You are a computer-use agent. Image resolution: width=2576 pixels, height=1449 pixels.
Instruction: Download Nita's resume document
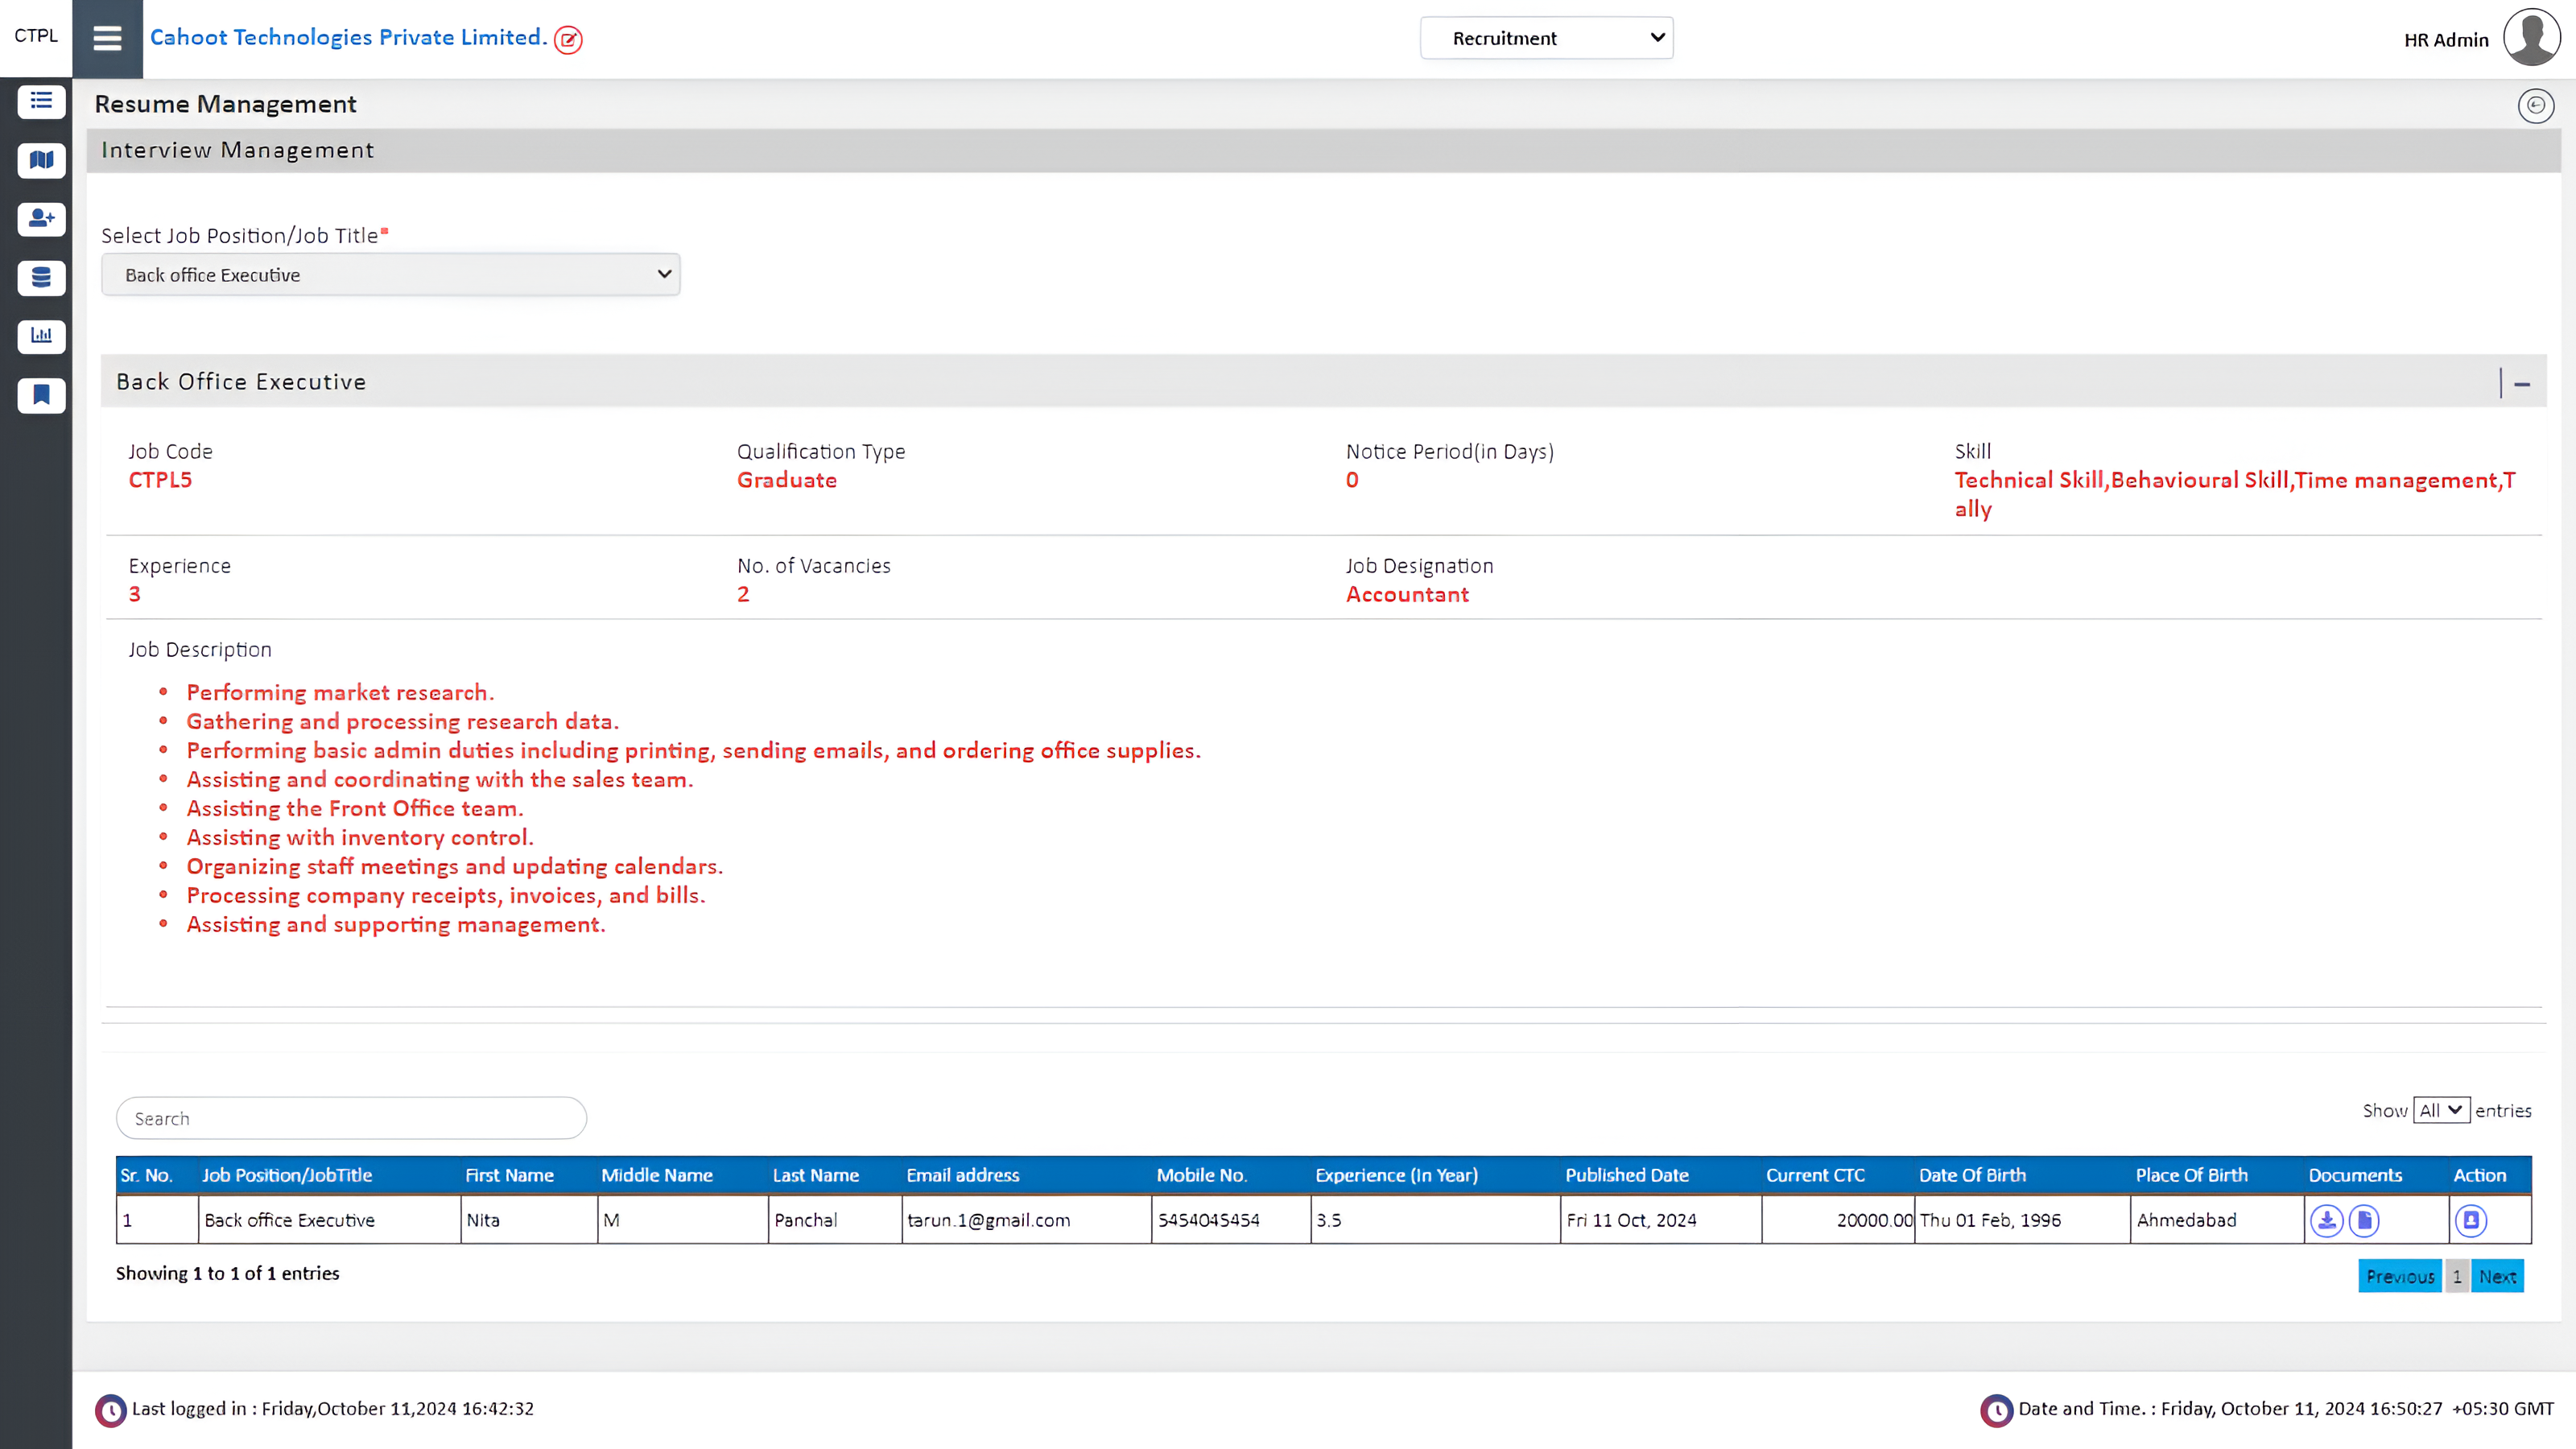2327,1220
